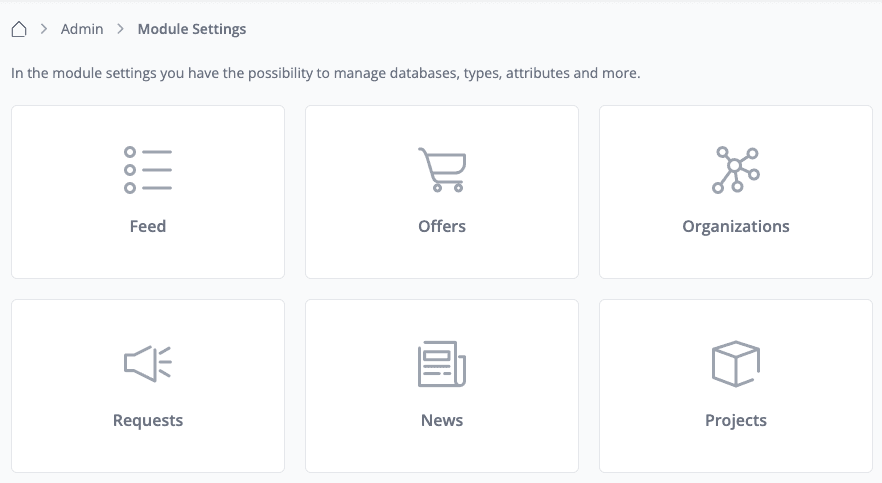Open the Feed module label
882x483 pixels.
[x=148, y=226]
